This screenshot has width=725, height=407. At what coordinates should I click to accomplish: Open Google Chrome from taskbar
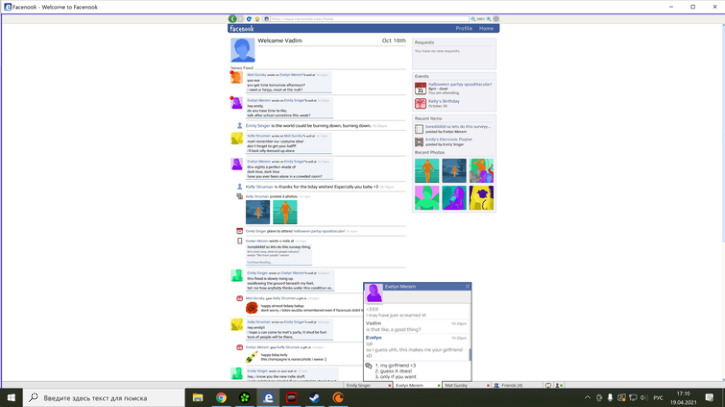click(x=221, y=398)
